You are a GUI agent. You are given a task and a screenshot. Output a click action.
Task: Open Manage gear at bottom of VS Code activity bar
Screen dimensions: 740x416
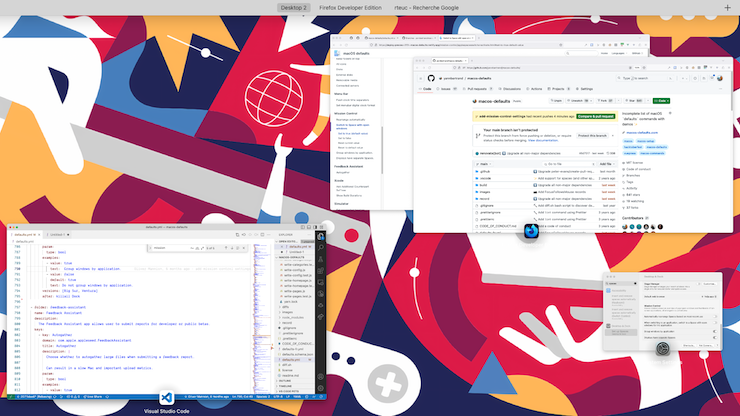tap(321, 388)
